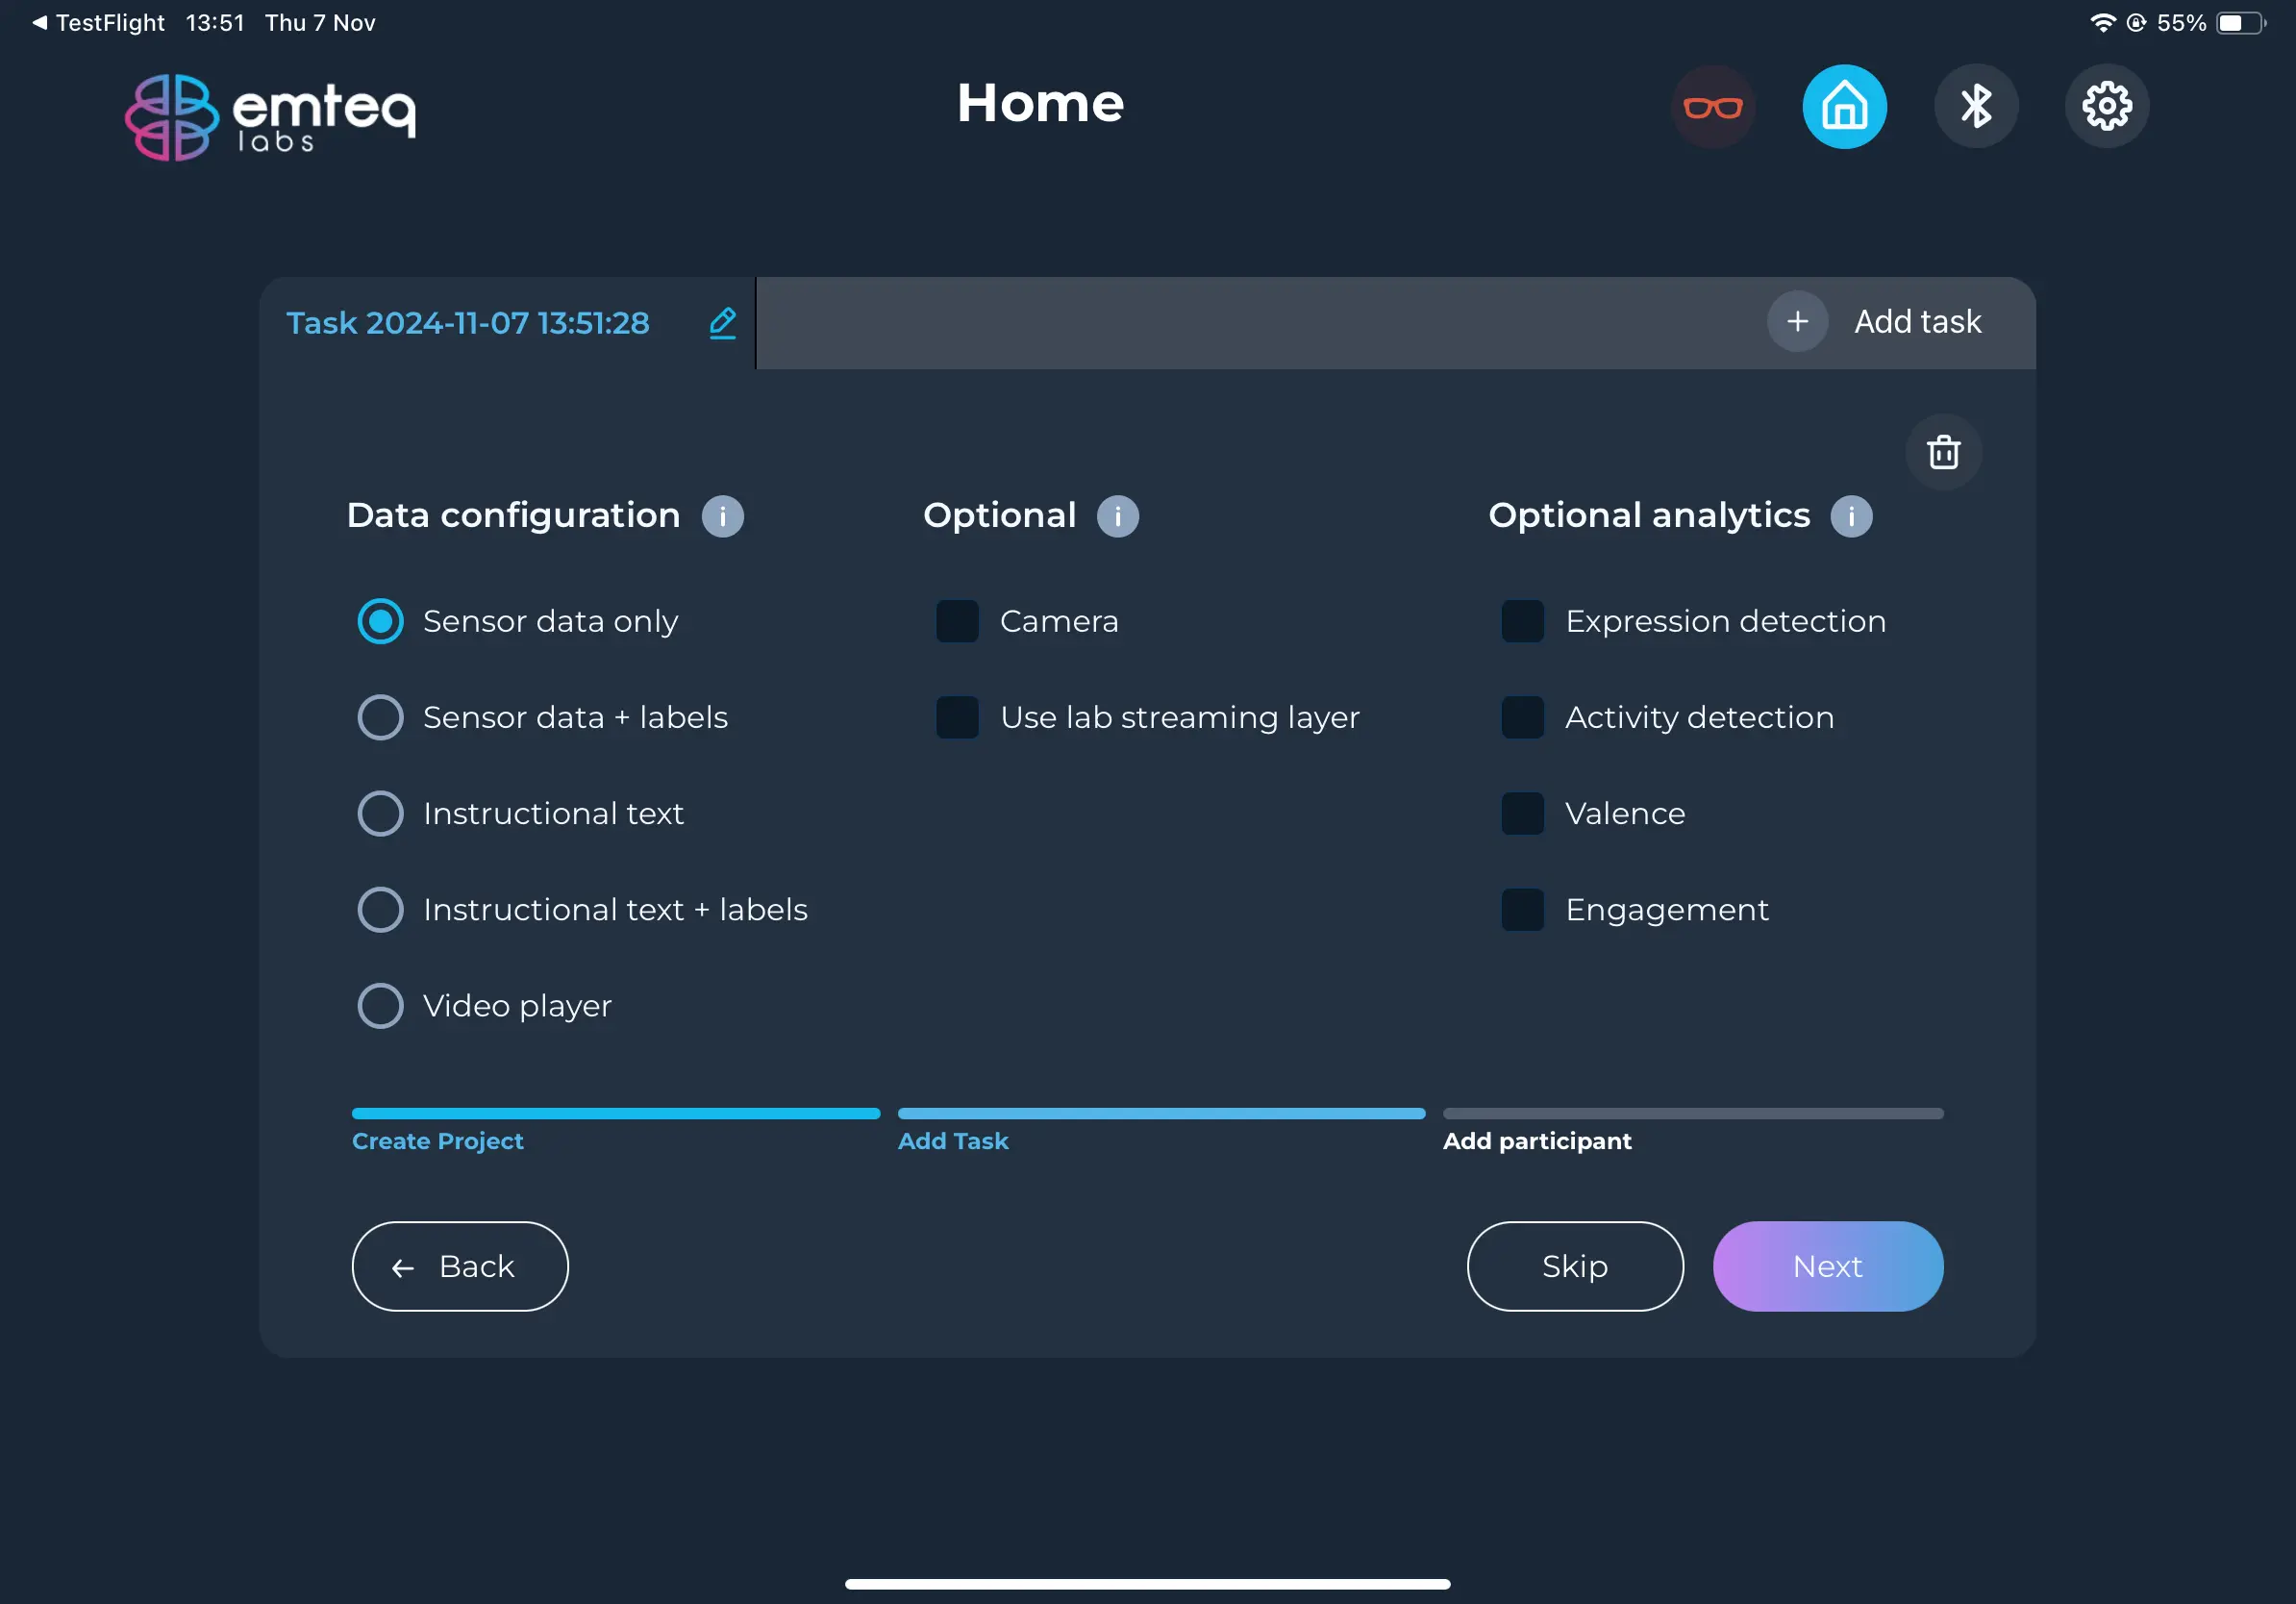Click Next to proceed
Image resolution: width=2296 pixels, height=1604 pixels.
(x=1829, y=1266)
